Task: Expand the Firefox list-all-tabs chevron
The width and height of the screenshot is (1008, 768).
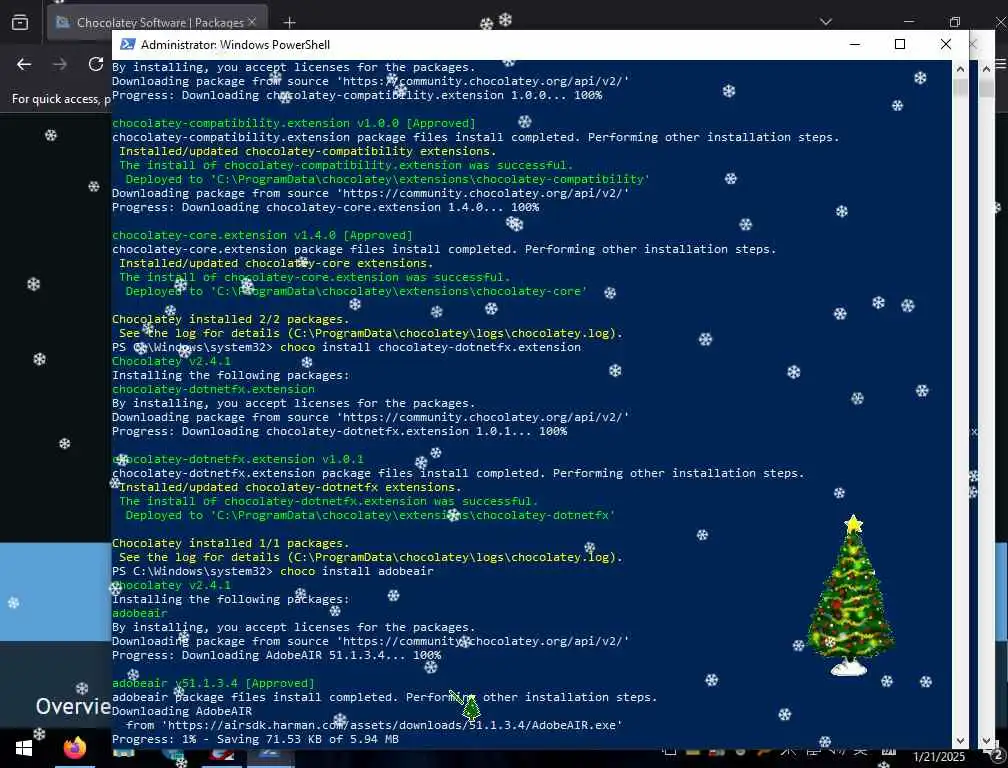Action: tap(826, 22)
